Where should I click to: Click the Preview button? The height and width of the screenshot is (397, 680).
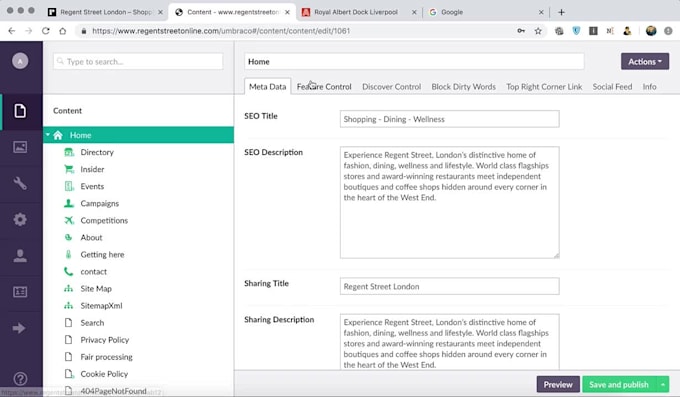click(558, 384)
